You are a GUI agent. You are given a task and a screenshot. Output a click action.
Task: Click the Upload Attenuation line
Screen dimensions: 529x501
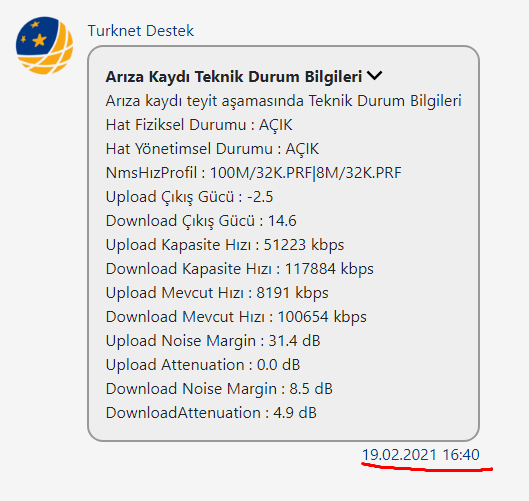pos(203,365)
